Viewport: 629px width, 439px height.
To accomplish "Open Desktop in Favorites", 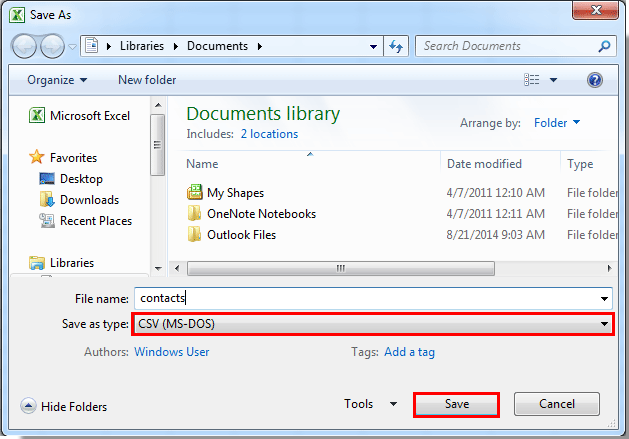I will coord(81,179).
